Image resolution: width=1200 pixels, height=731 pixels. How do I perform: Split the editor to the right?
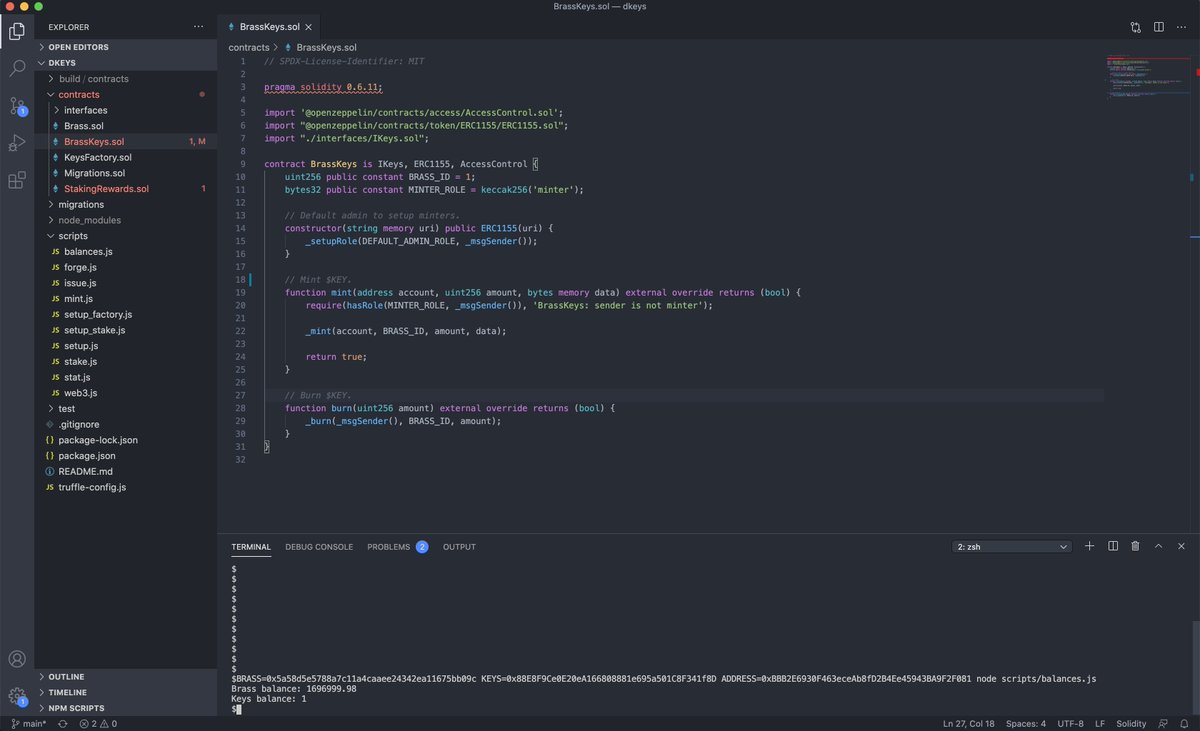1159,27
